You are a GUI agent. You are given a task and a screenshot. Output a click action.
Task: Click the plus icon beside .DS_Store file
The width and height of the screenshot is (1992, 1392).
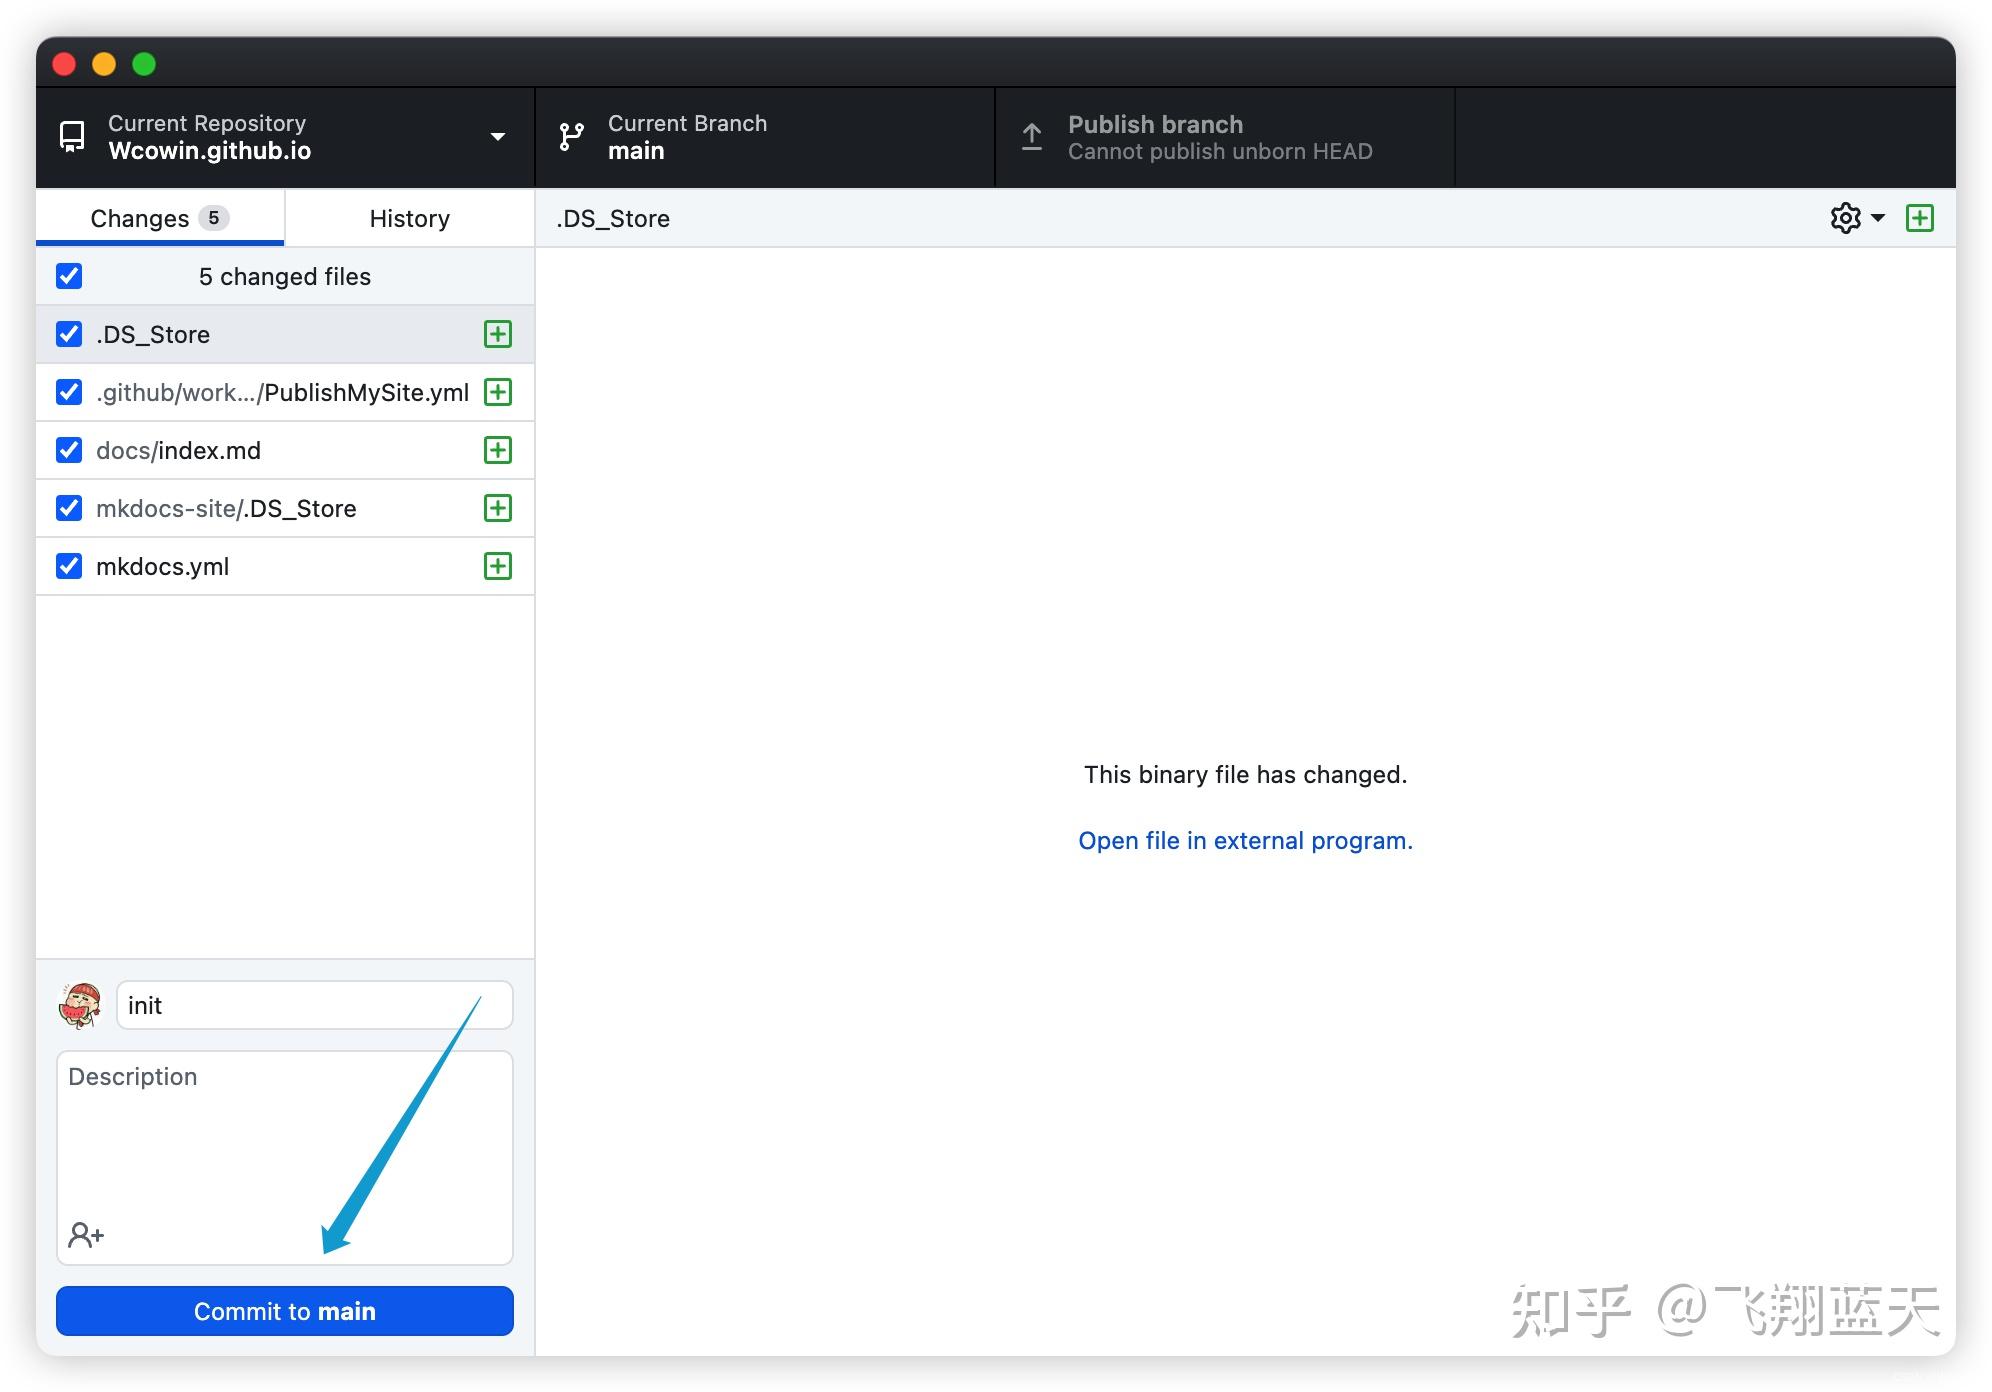point(497,334)
